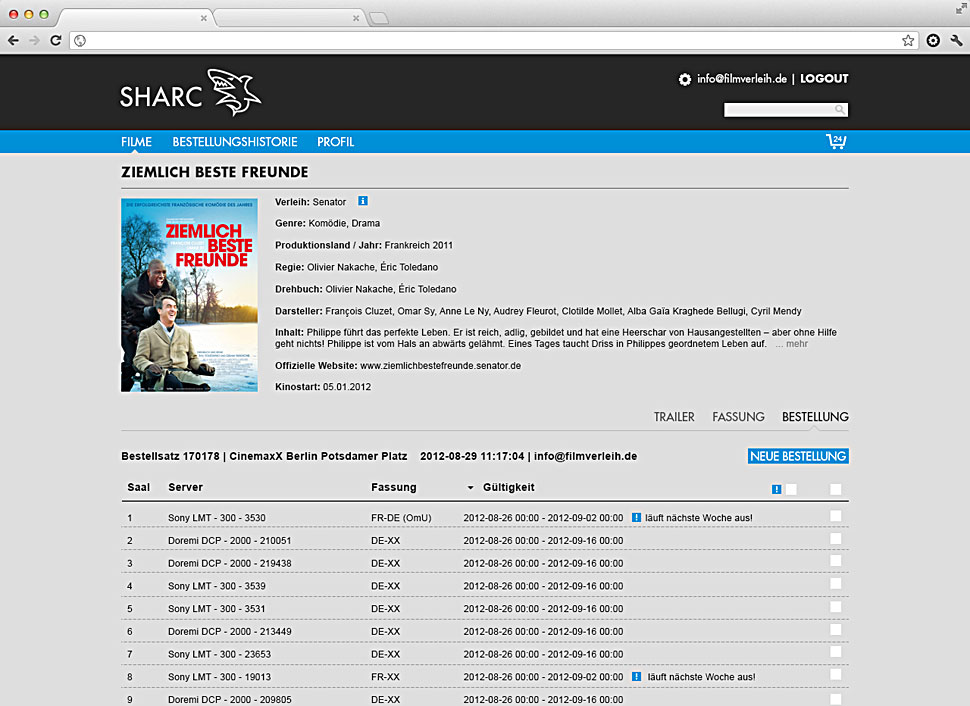Open the browser wrench menu
Viewport: 970px width, 706px height.
pyautogui.click(x=956, y=41)
